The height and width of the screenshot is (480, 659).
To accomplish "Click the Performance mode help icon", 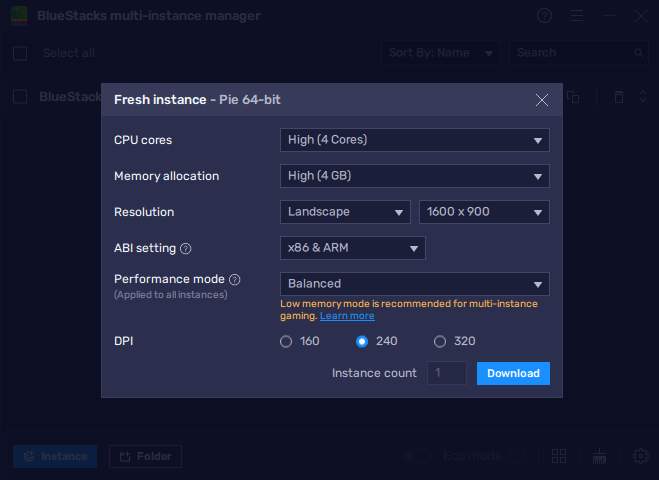I will click(x=235, y=280).
